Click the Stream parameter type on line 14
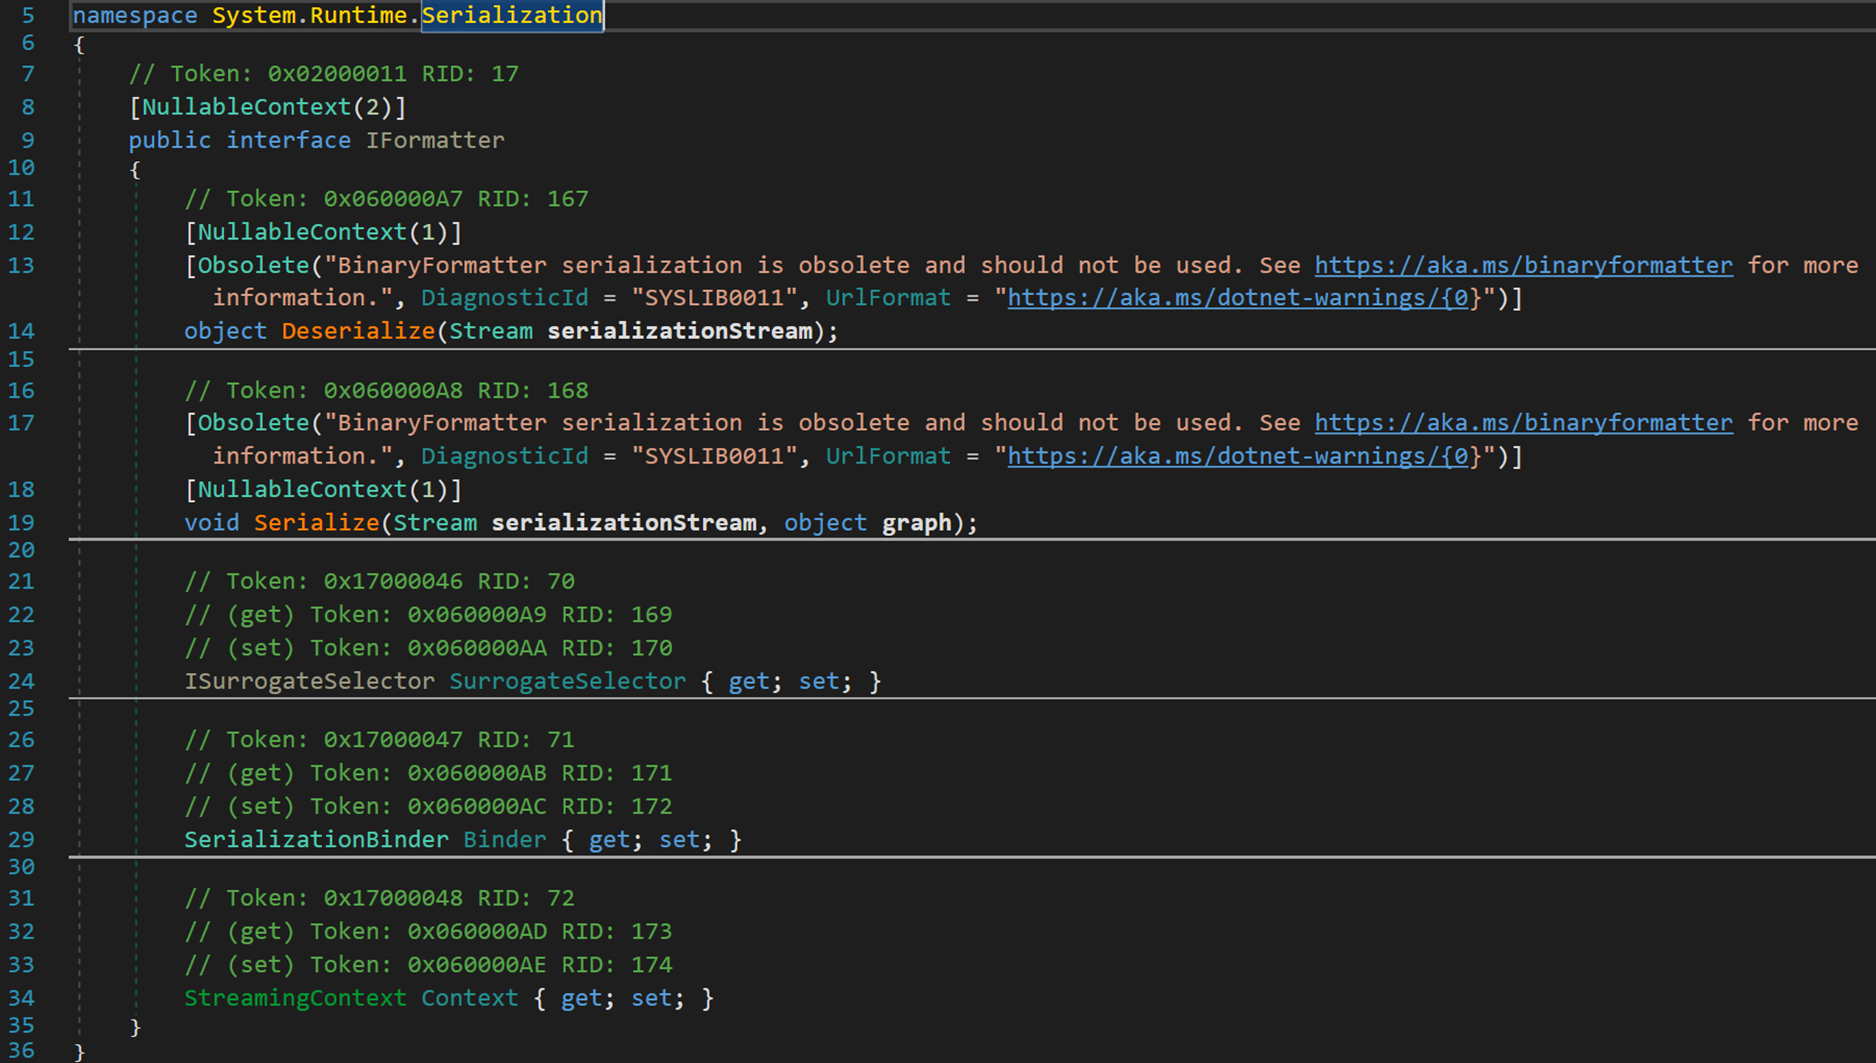This screenshot has height=1063, width=1876. tap(491, 331)
